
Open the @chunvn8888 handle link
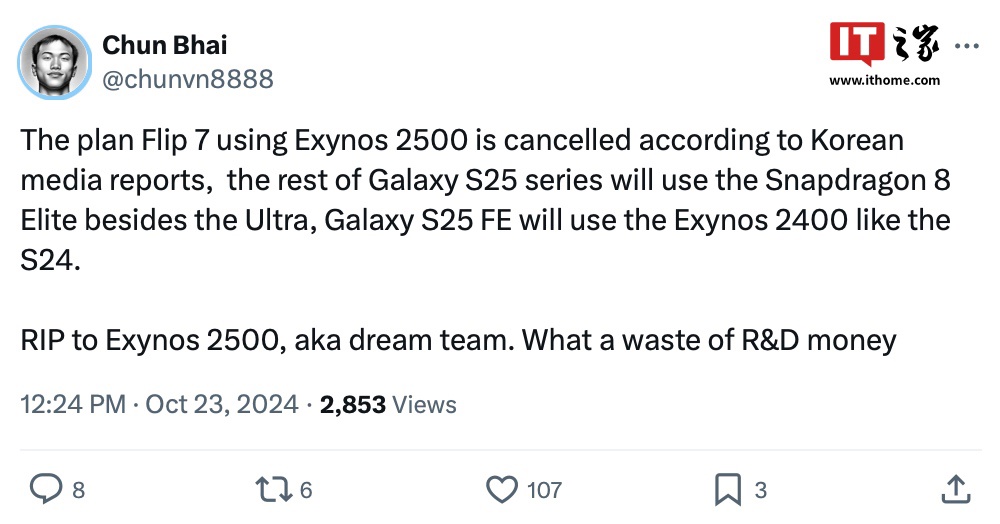(188, 79)
